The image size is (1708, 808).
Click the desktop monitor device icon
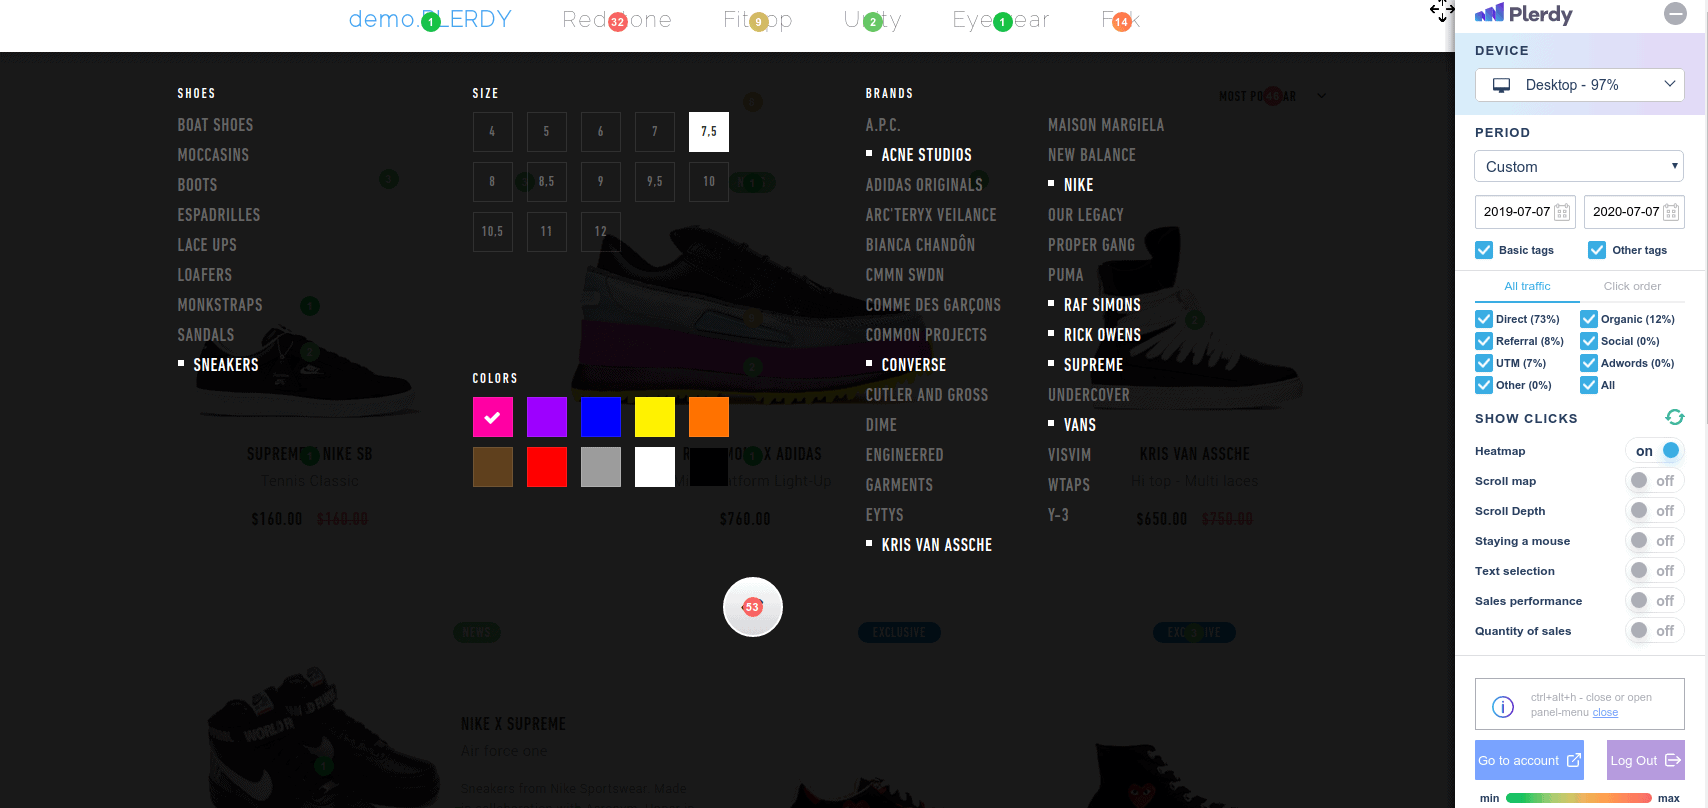(x=1501, y=85)
